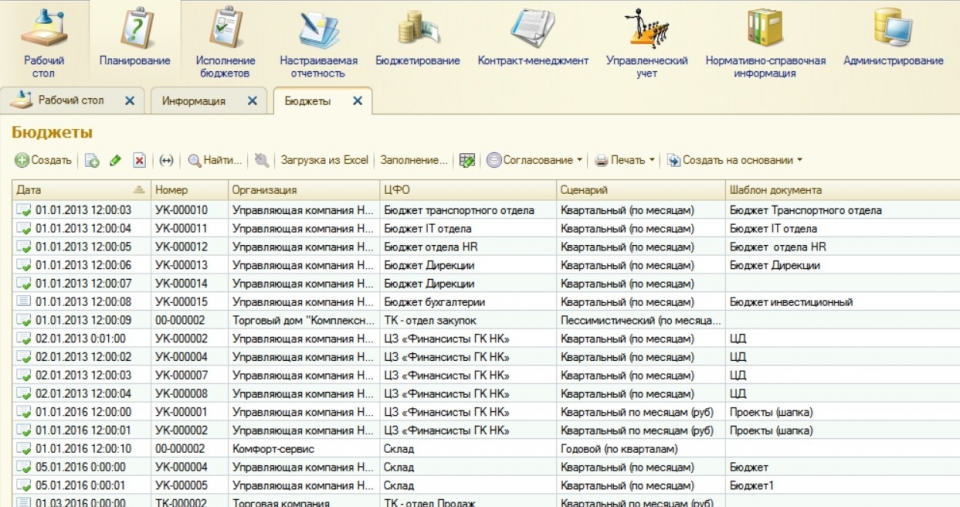Open the Администрирование section

[892, 40]
